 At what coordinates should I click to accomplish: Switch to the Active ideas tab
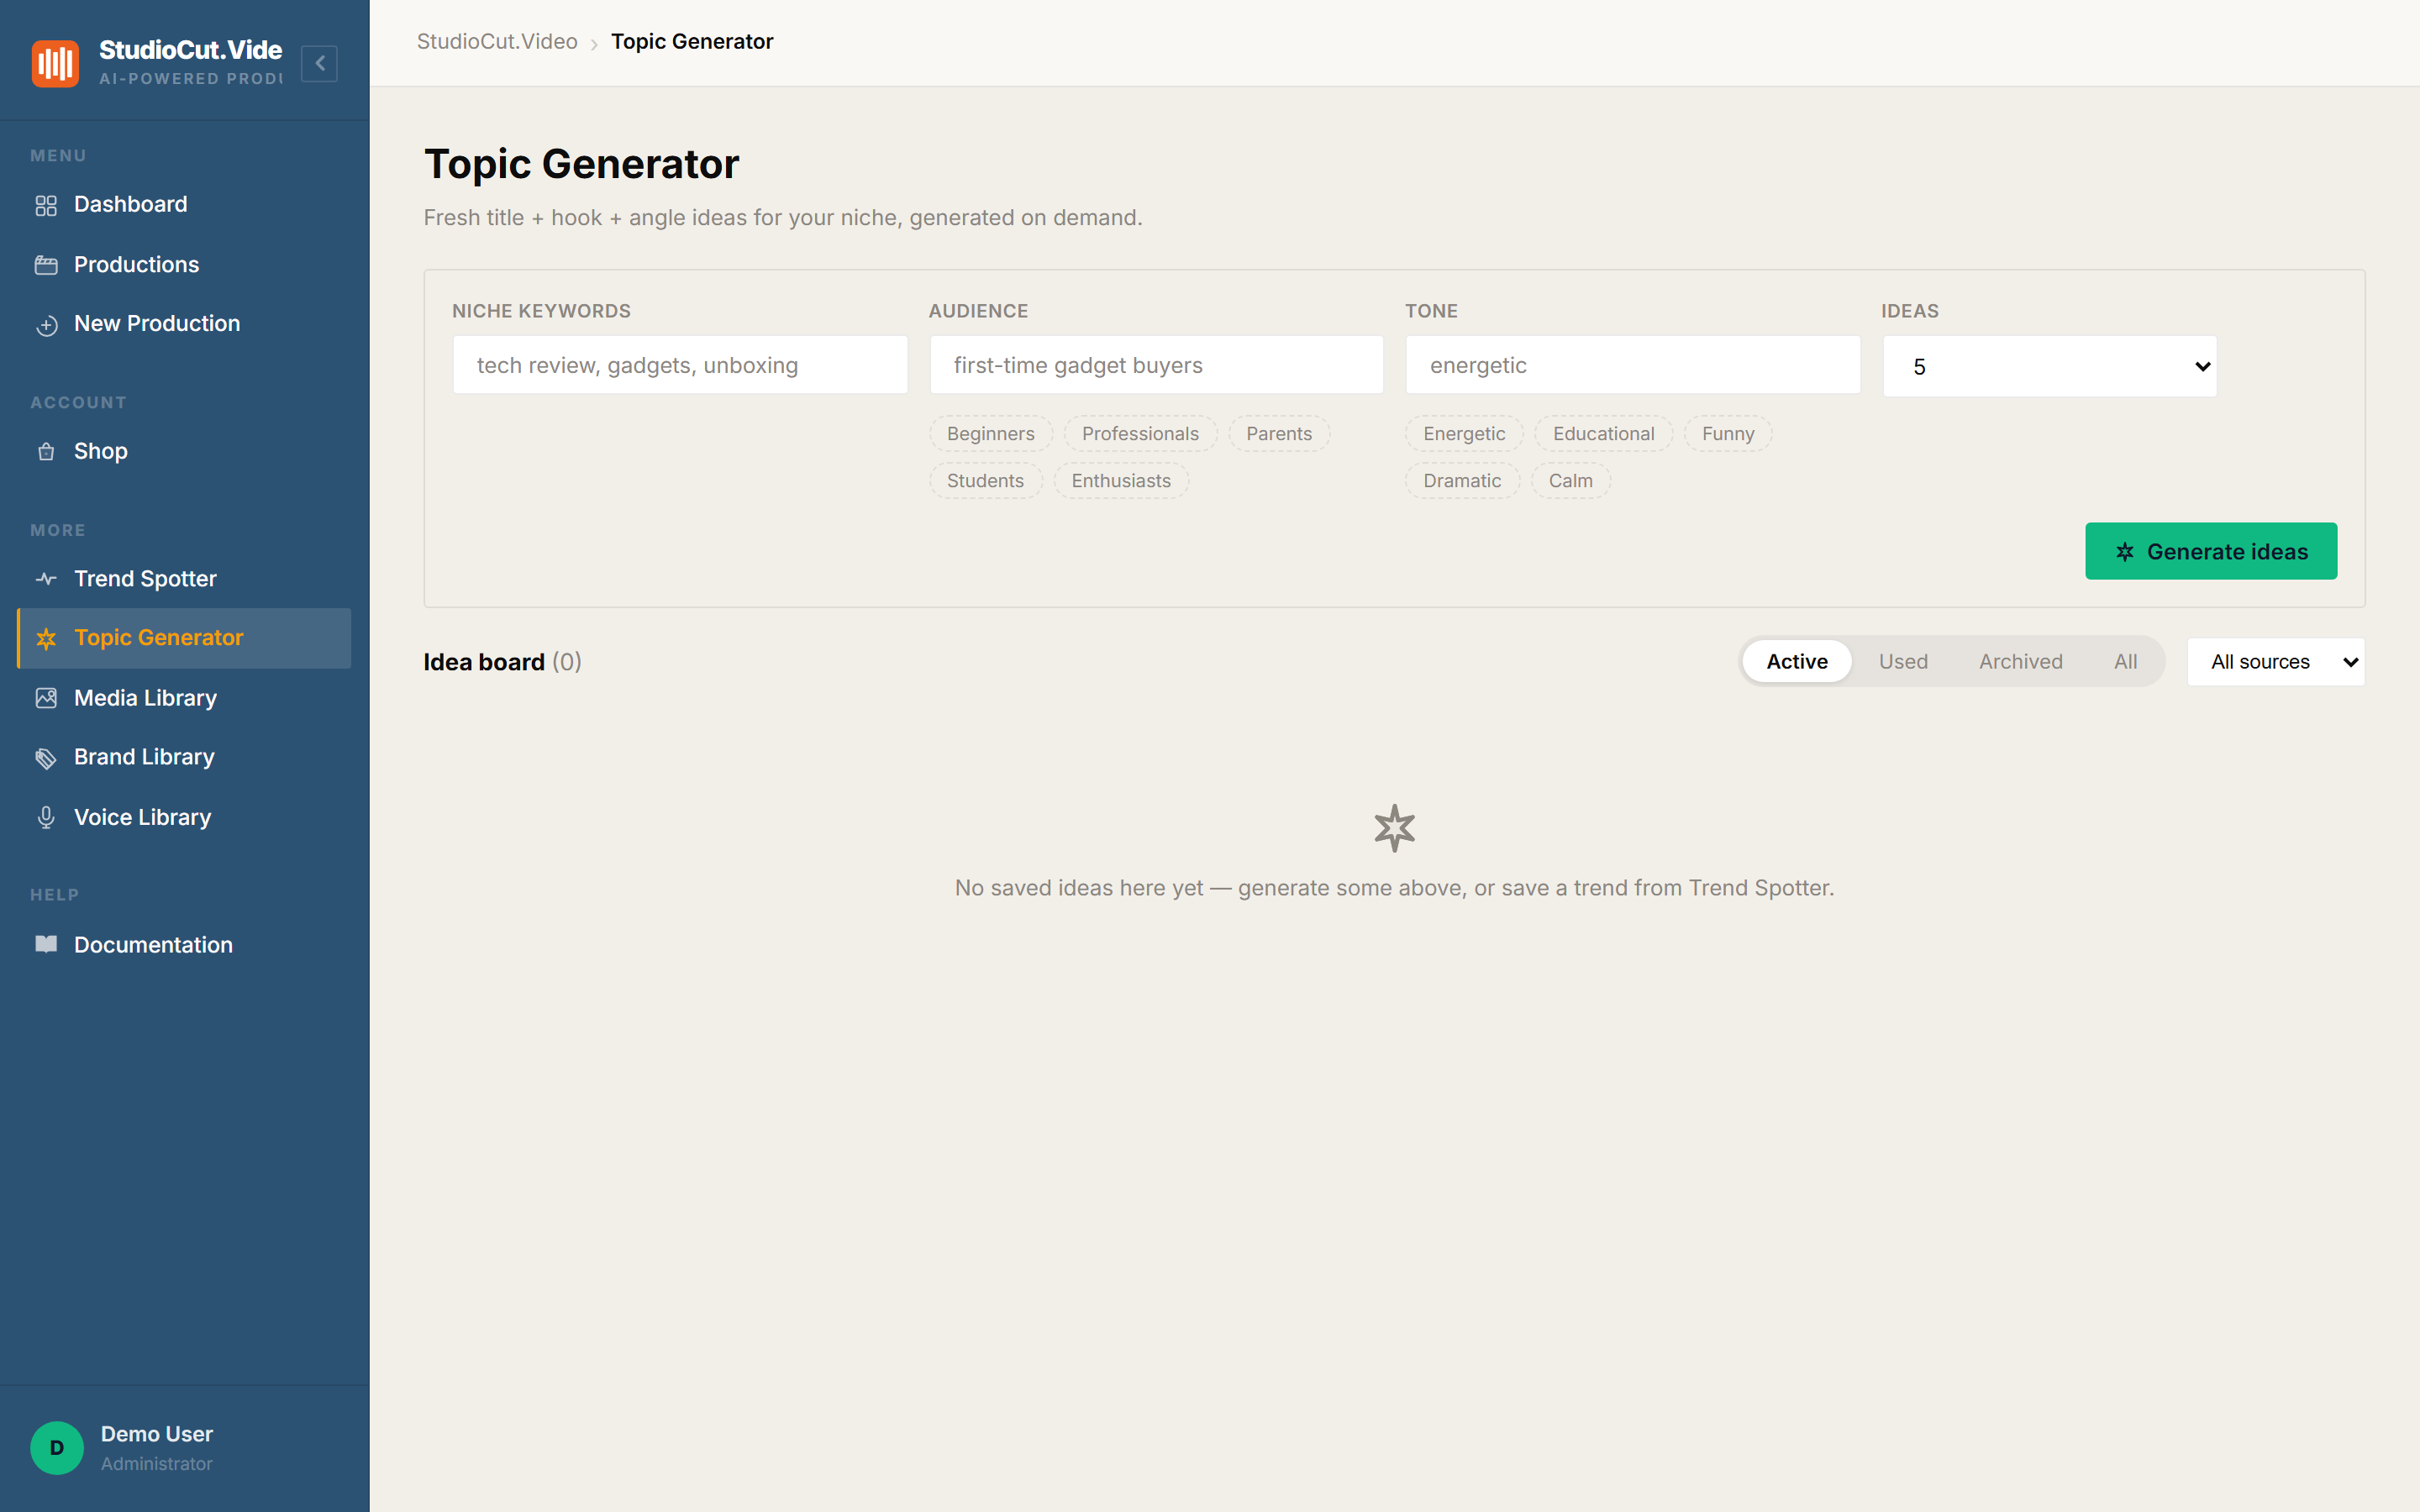click(1797, 662)
